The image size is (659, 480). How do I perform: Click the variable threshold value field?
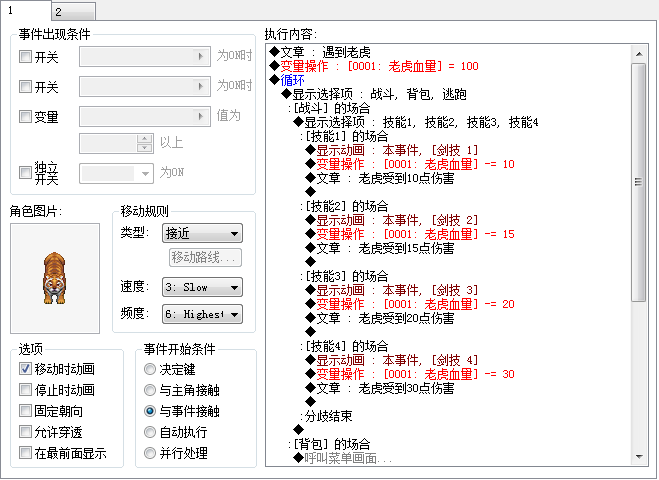[x=108, y=143]
